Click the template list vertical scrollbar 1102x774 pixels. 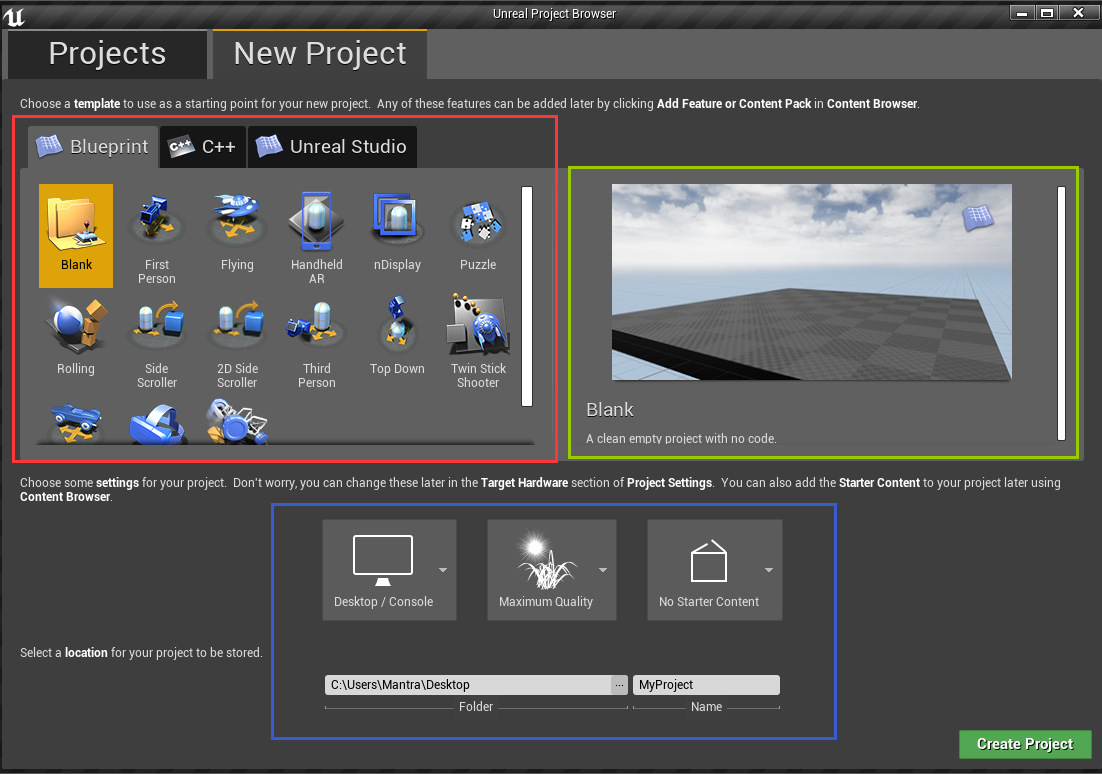pos(527,296)
